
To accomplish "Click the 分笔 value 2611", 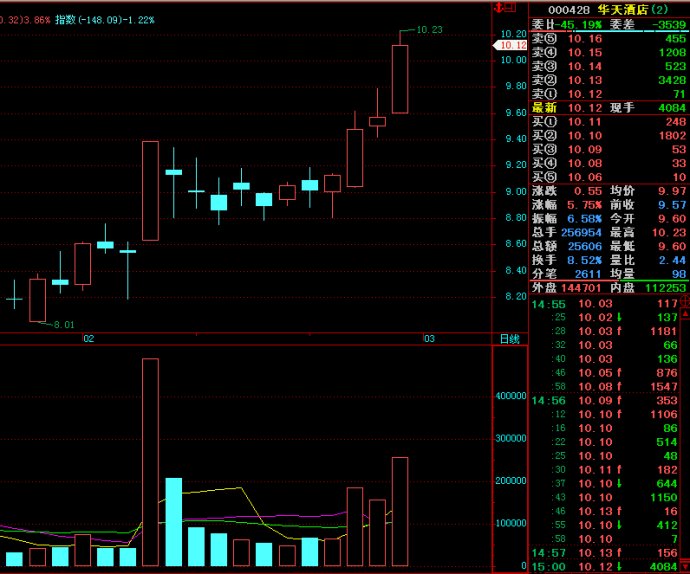I will [x=588, y=274].
